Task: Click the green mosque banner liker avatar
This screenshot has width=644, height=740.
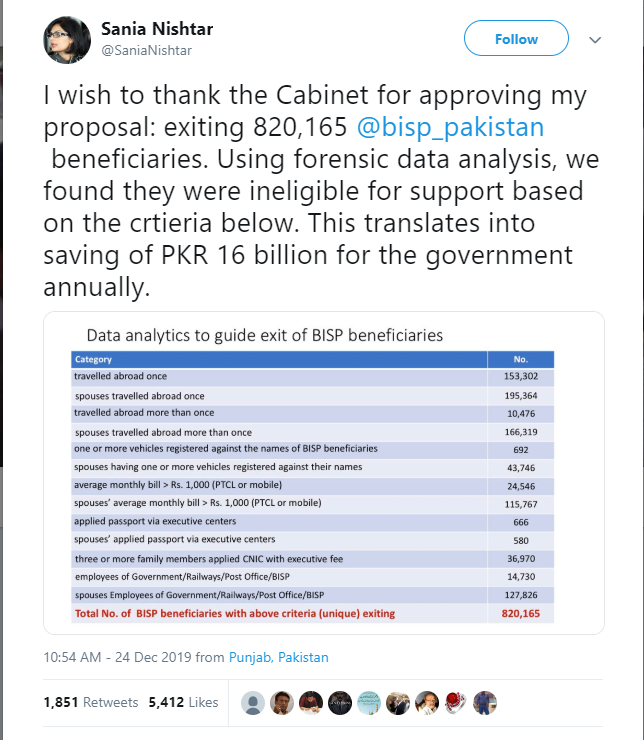Action: [x=370, y=703]
